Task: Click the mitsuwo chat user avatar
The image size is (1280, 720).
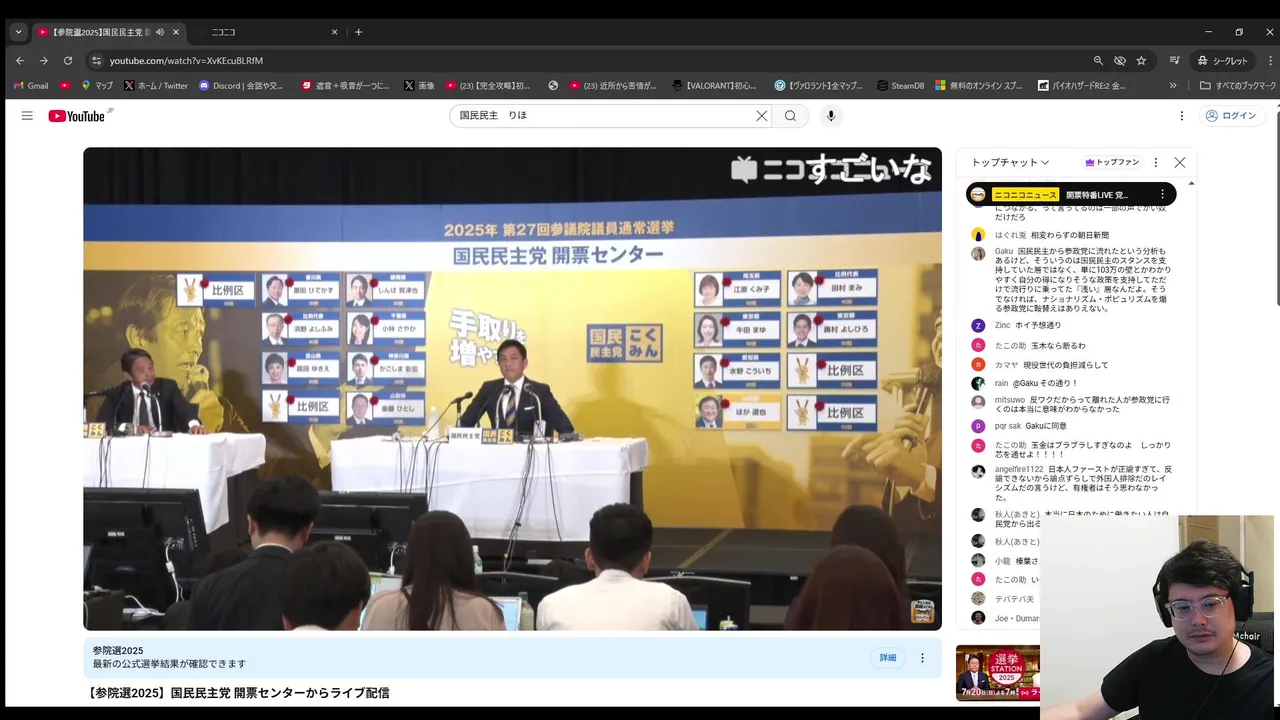Action: [978, 401]
